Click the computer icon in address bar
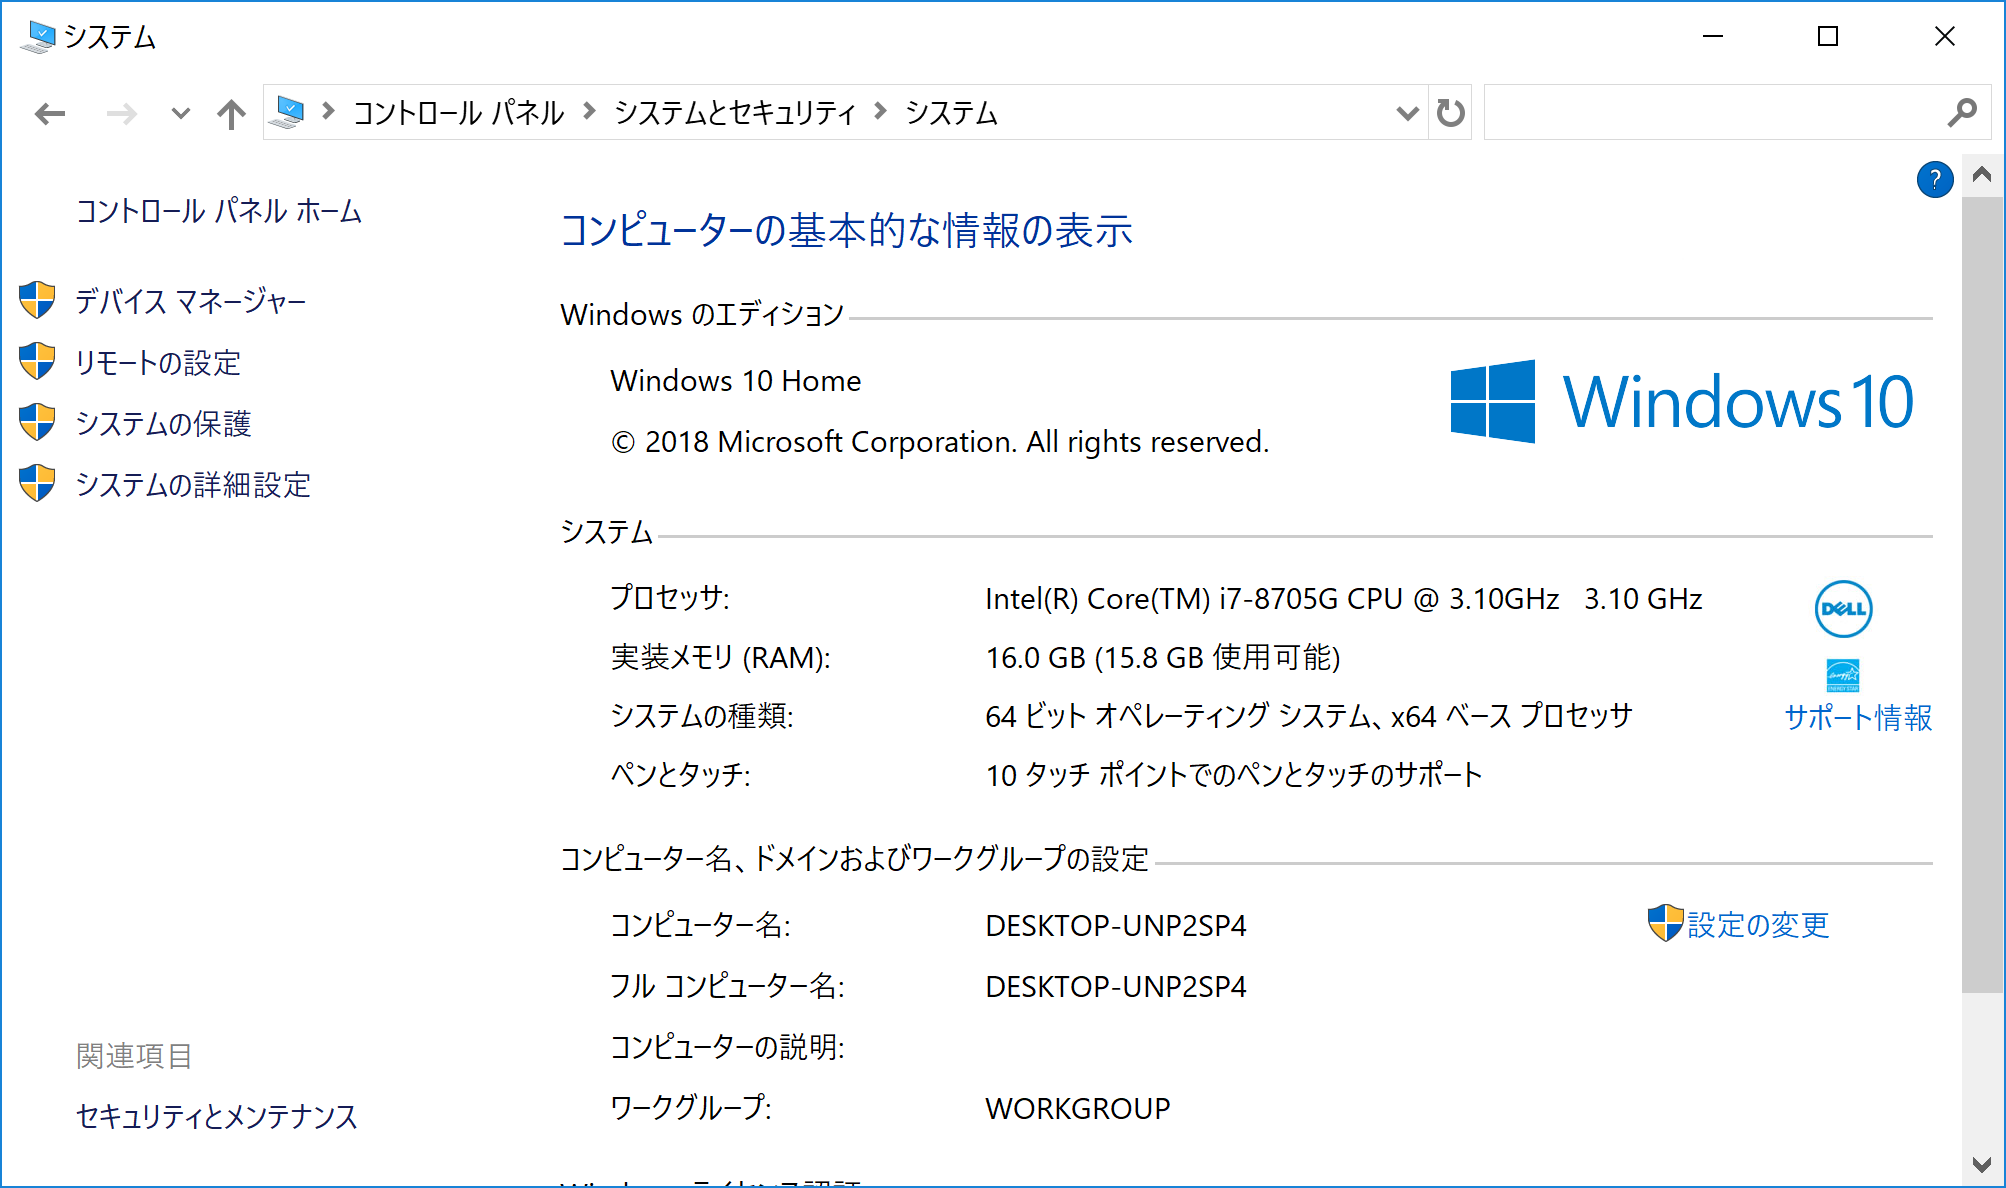The width and height of the screenshot is (2006, 1188). 288,112
